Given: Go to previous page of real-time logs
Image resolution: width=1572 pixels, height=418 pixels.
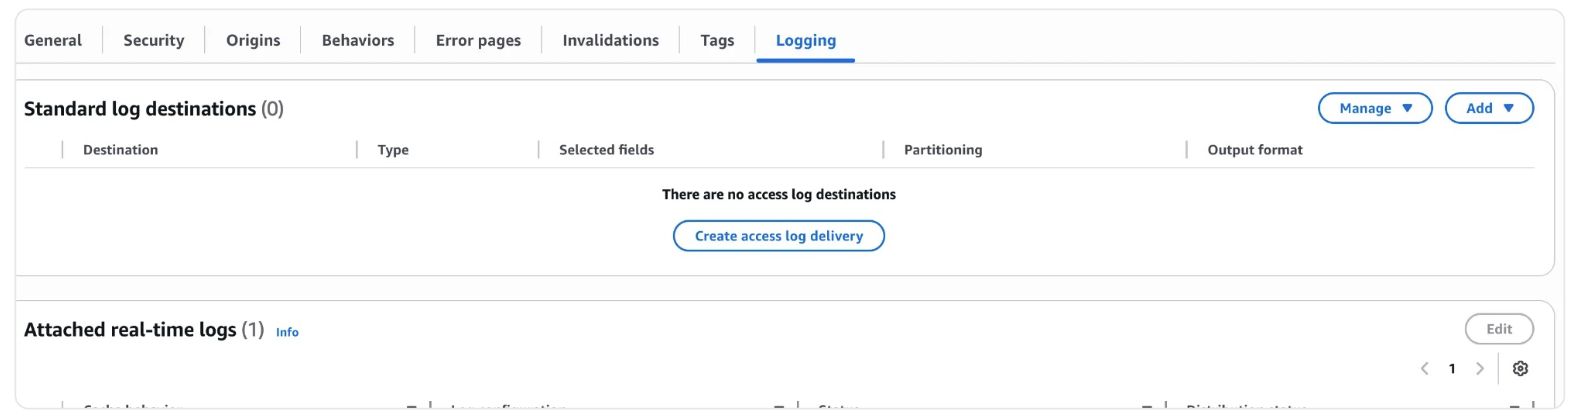Looking at the screenshot, I should coord(1425,369).
